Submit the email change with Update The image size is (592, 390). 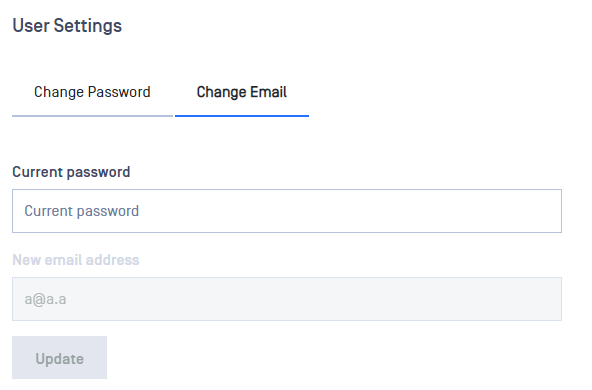(x=59, y=358)
